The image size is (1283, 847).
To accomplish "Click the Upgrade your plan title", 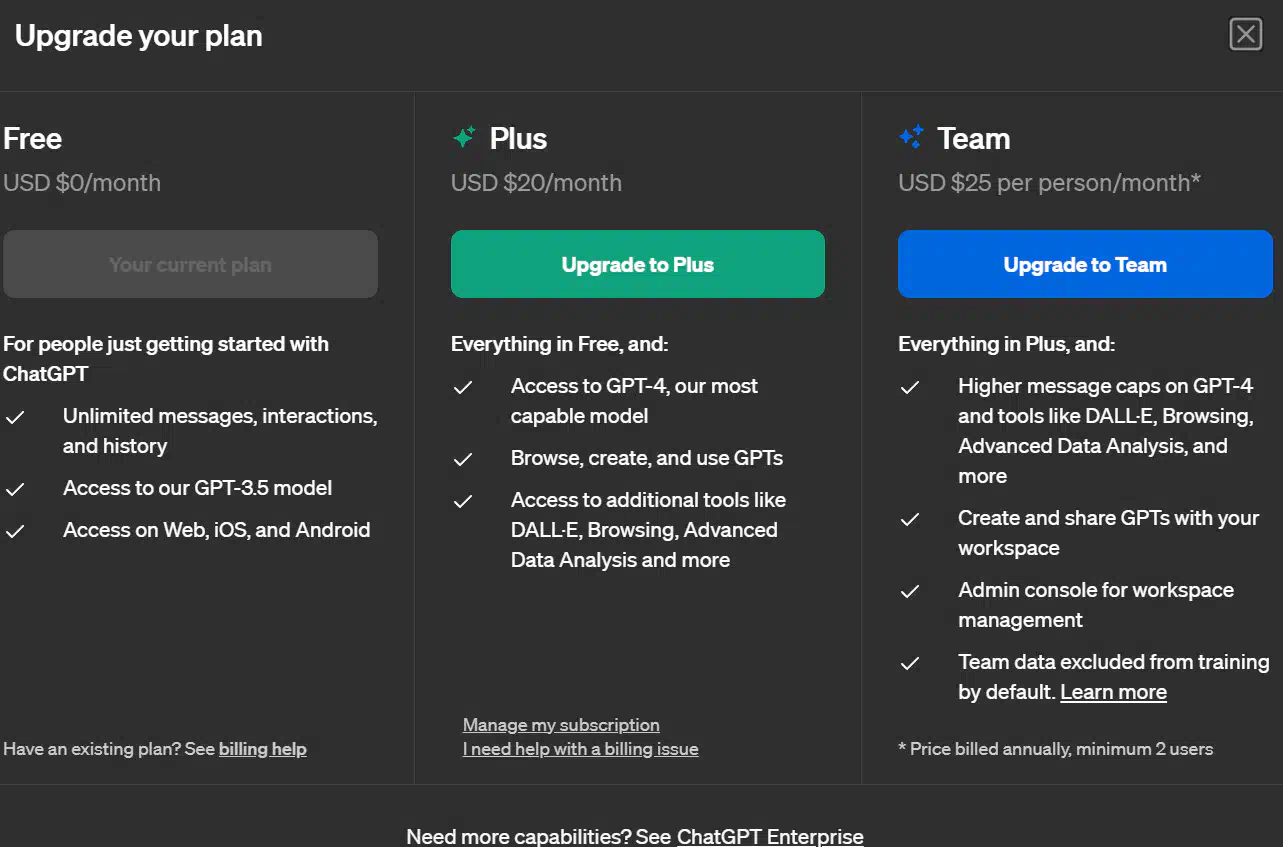I will pyautogui.click(x=139, y=36).
